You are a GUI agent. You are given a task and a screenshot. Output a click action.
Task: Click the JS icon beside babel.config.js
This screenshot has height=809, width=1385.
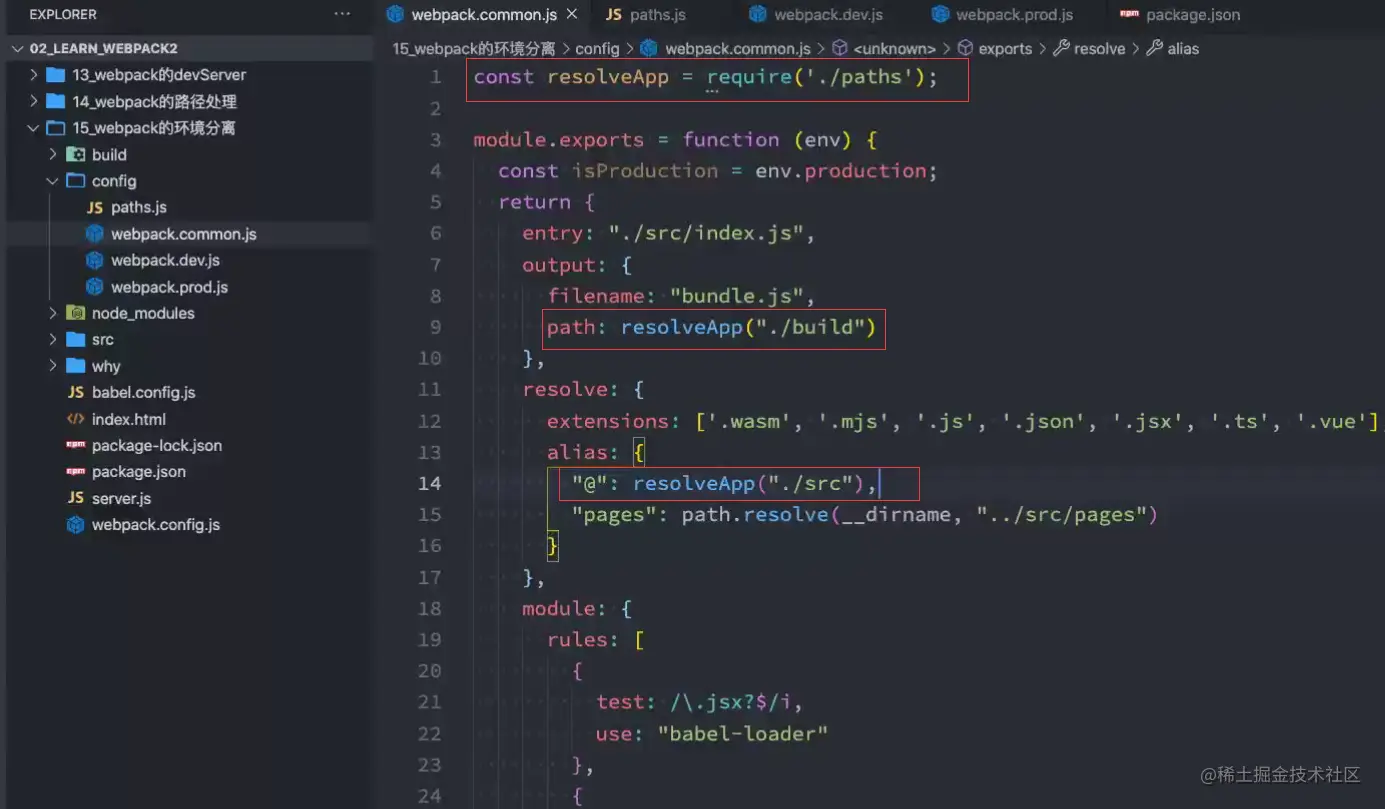pyautogui.click(x=75, y=392)
